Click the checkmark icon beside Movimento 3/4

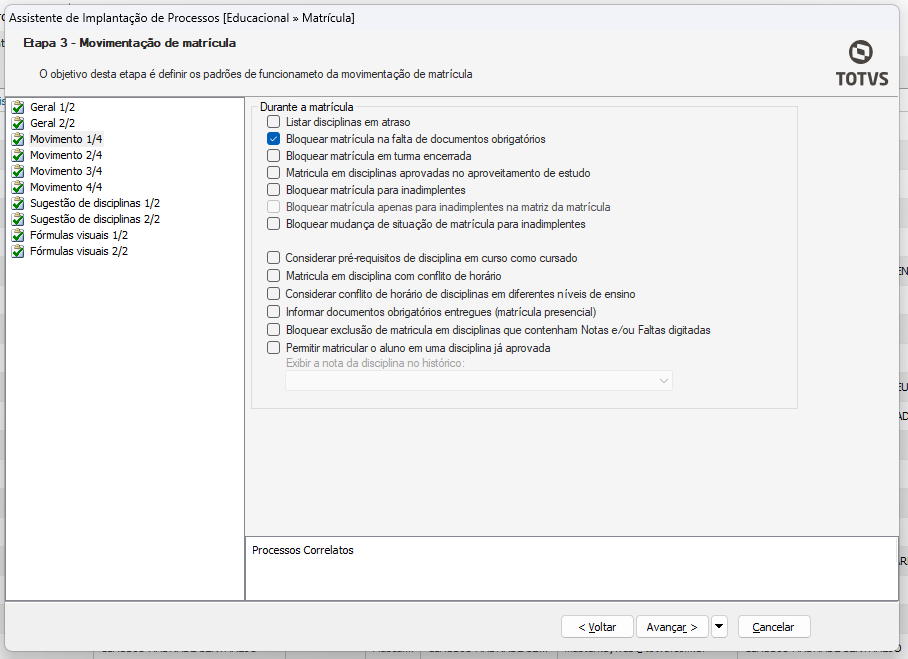tap(17, 171)
